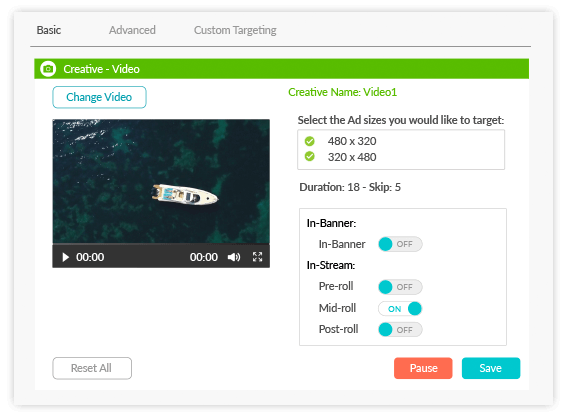The width and height of the screenshot is (566, 419).
Task: Open the Basic tab
Action: point(49,30)
